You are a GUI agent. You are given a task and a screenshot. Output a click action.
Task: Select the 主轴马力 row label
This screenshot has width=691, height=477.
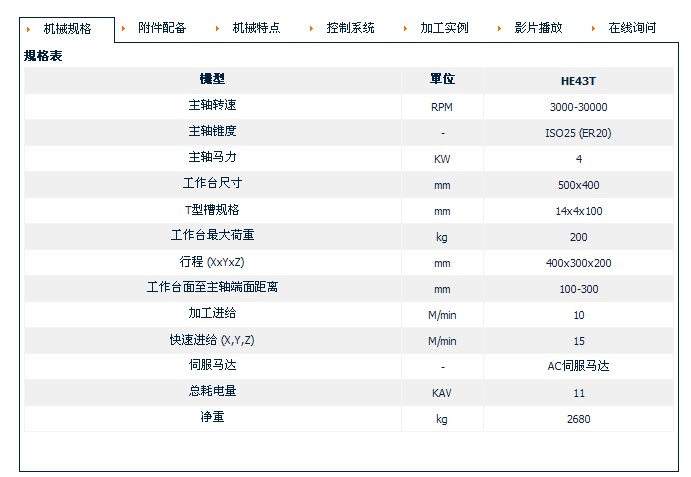[212, 157]
